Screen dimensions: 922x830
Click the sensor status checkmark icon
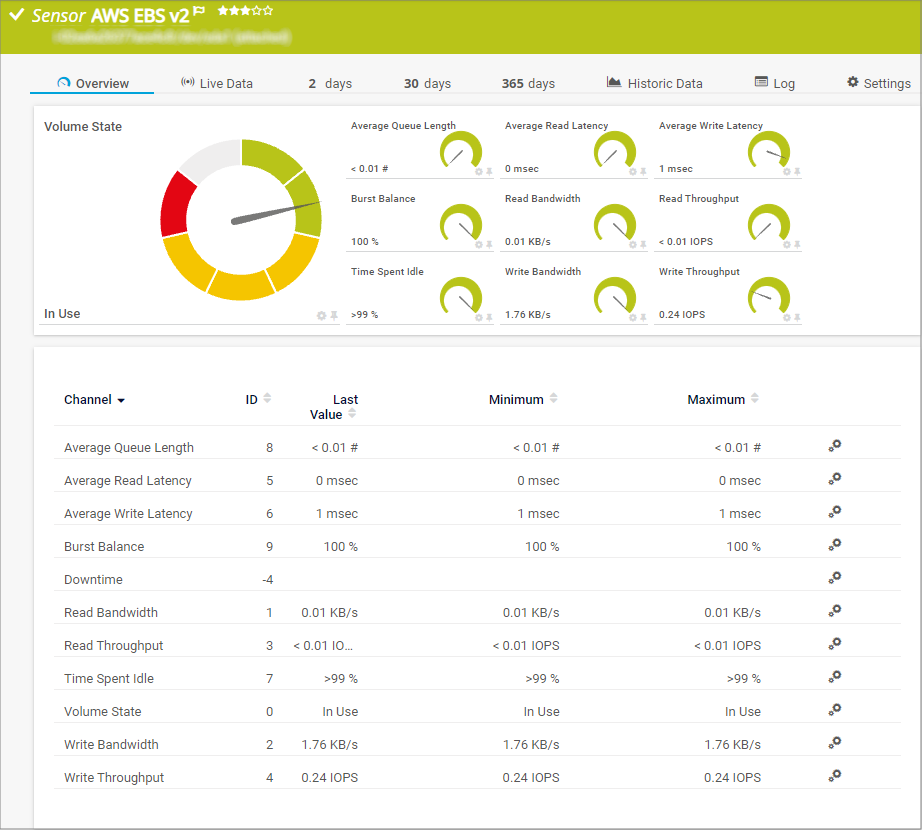click(16, 15)
